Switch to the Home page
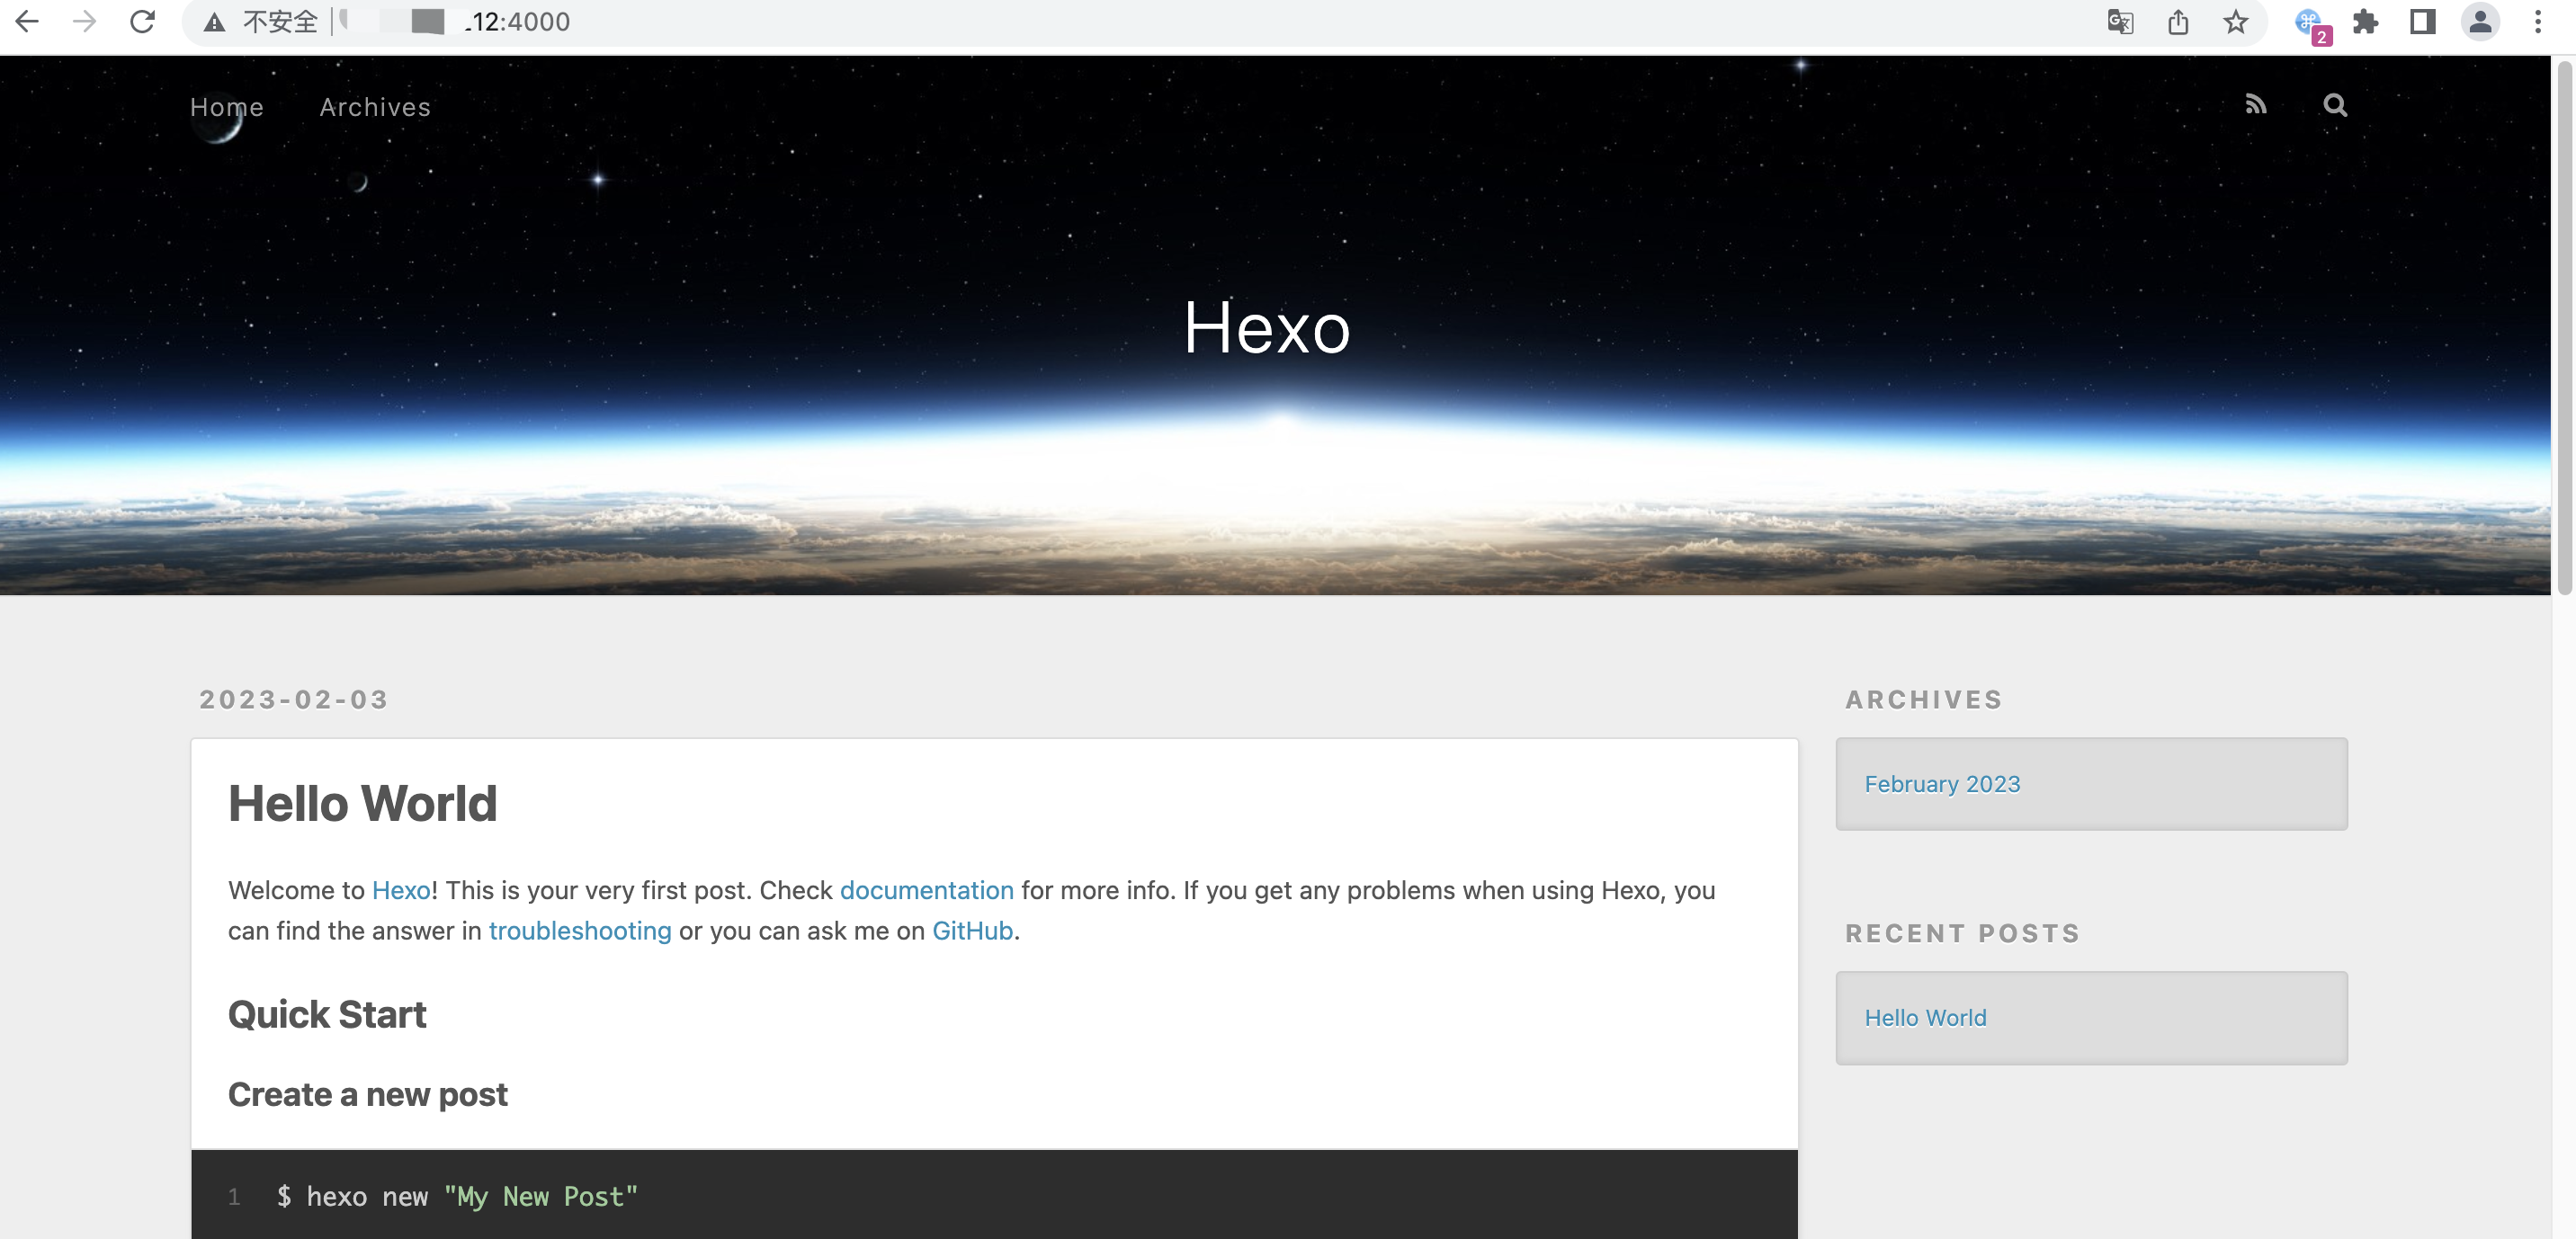This screenshot has height=1239, width=2576. [225, 106]
